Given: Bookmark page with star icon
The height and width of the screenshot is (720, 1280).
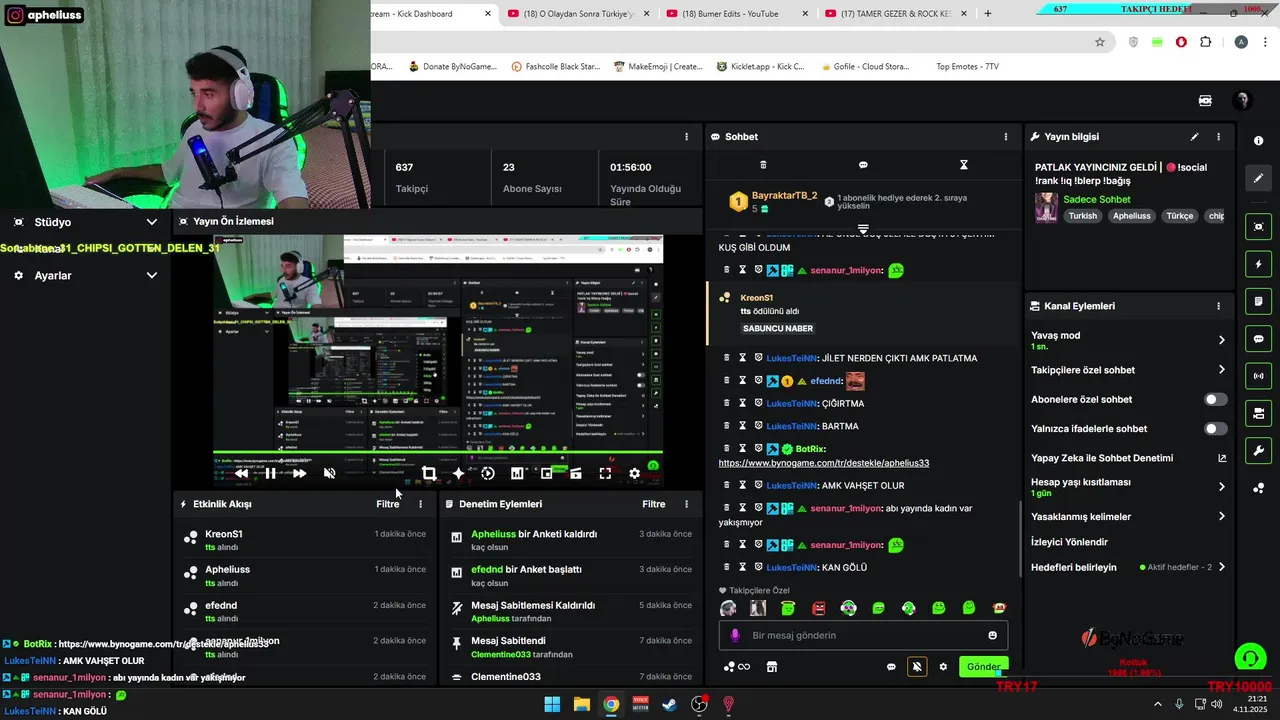Looking at the screenshot, I should tap(1100, 42).
